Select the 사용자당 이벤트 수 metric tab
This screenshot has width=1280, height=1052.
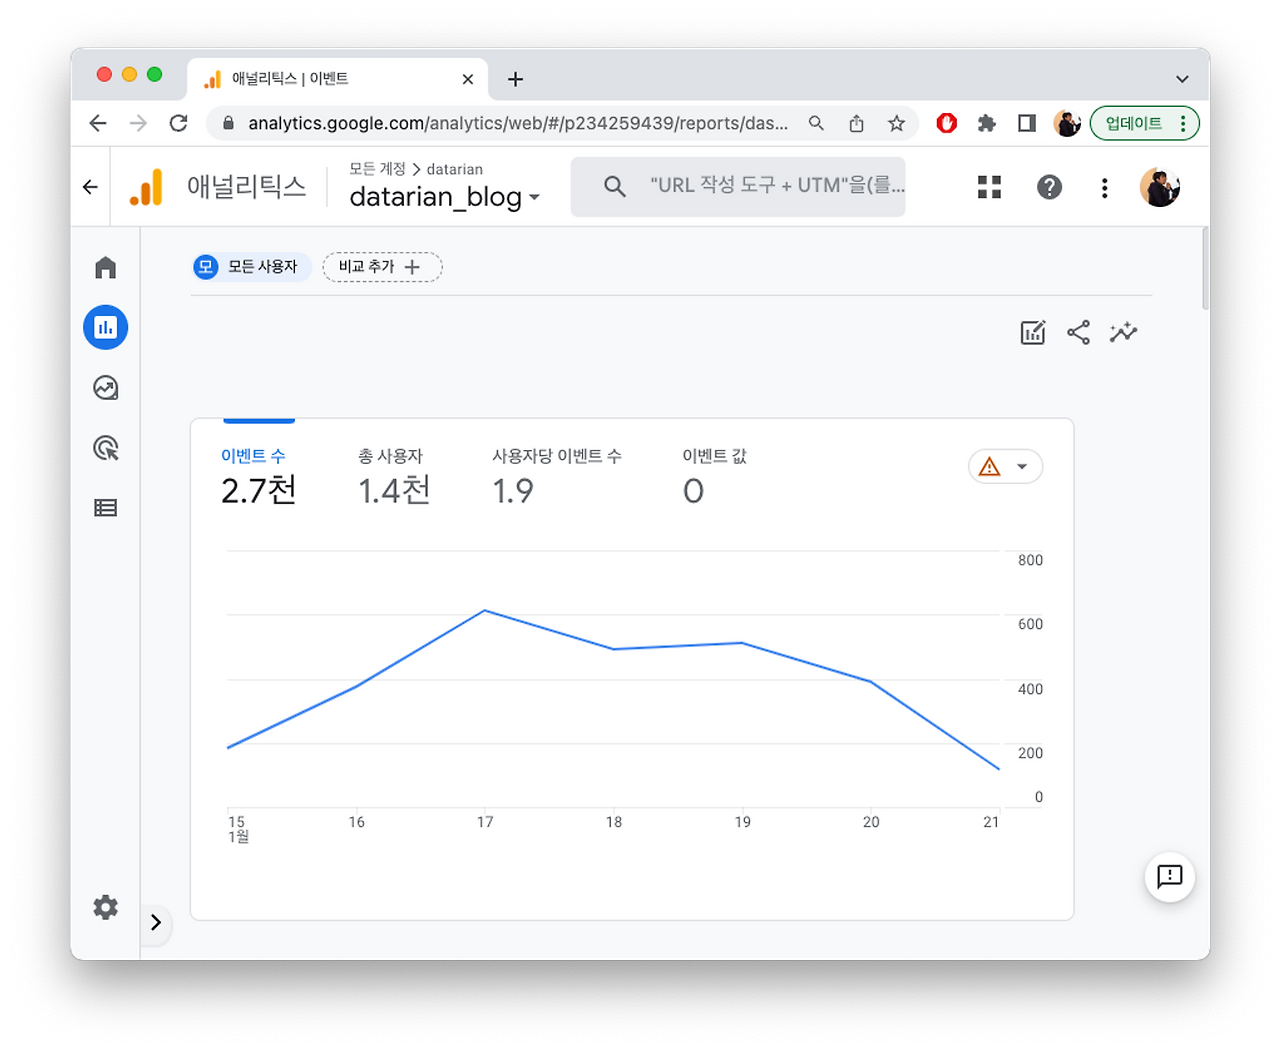point(556,477)
